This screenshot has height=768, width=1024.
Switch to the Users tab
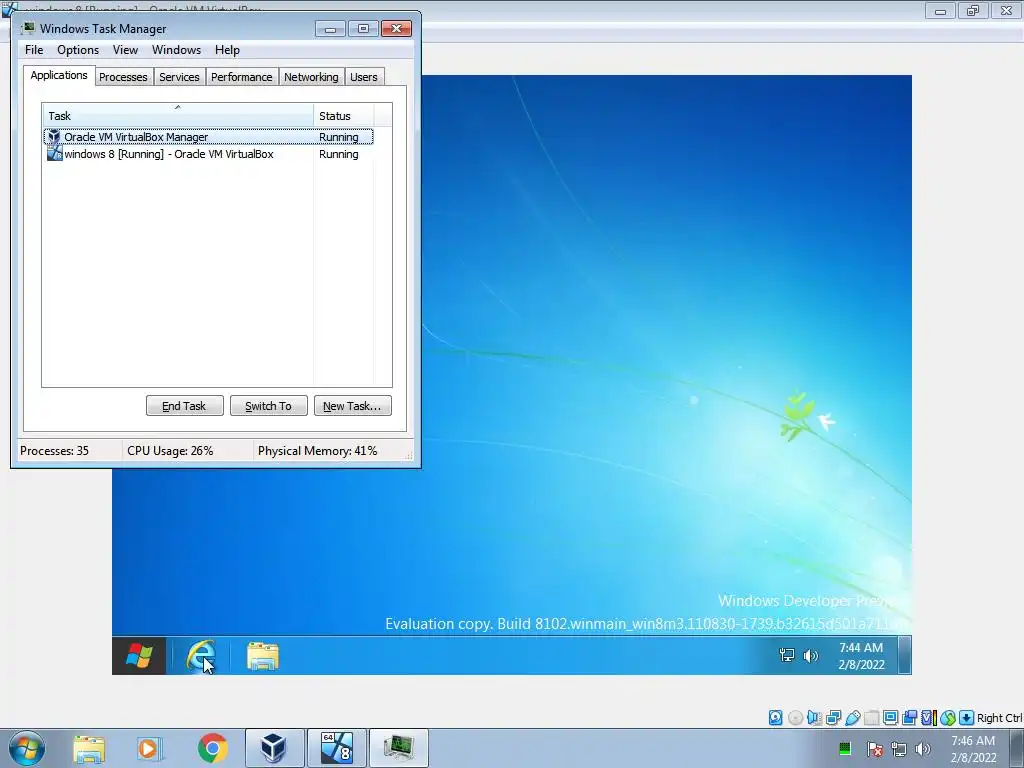pyautogui.click(x=364, y=77)
